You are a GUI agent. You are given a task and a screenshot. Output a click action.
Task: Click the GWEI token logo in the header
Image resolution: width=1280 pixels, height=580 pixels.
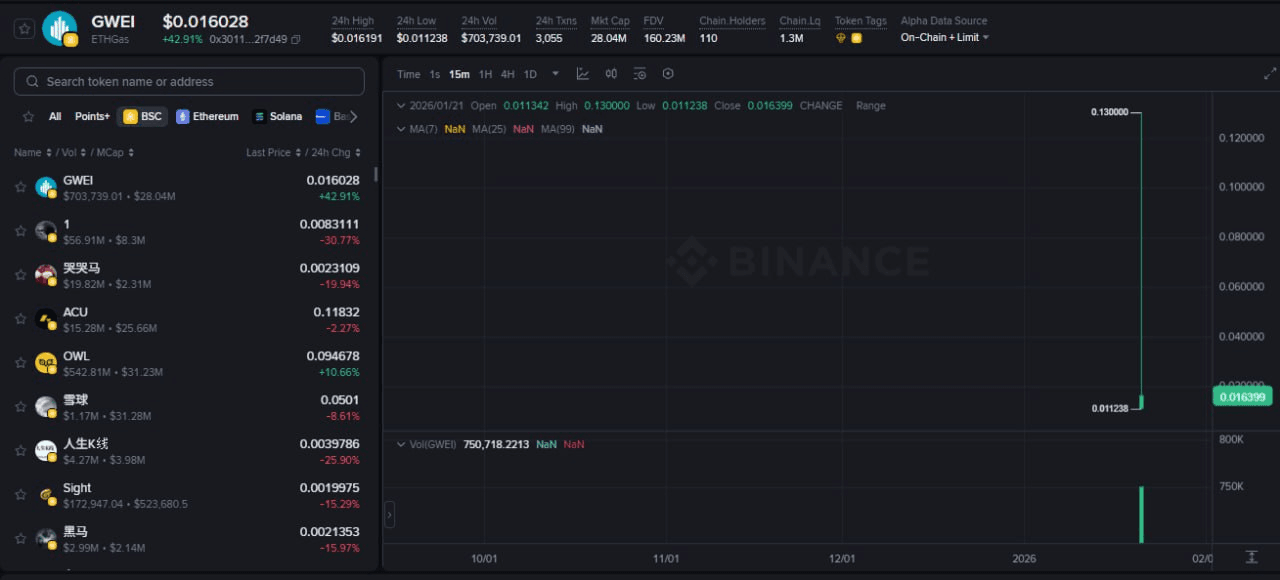click(x=58, y=28)
